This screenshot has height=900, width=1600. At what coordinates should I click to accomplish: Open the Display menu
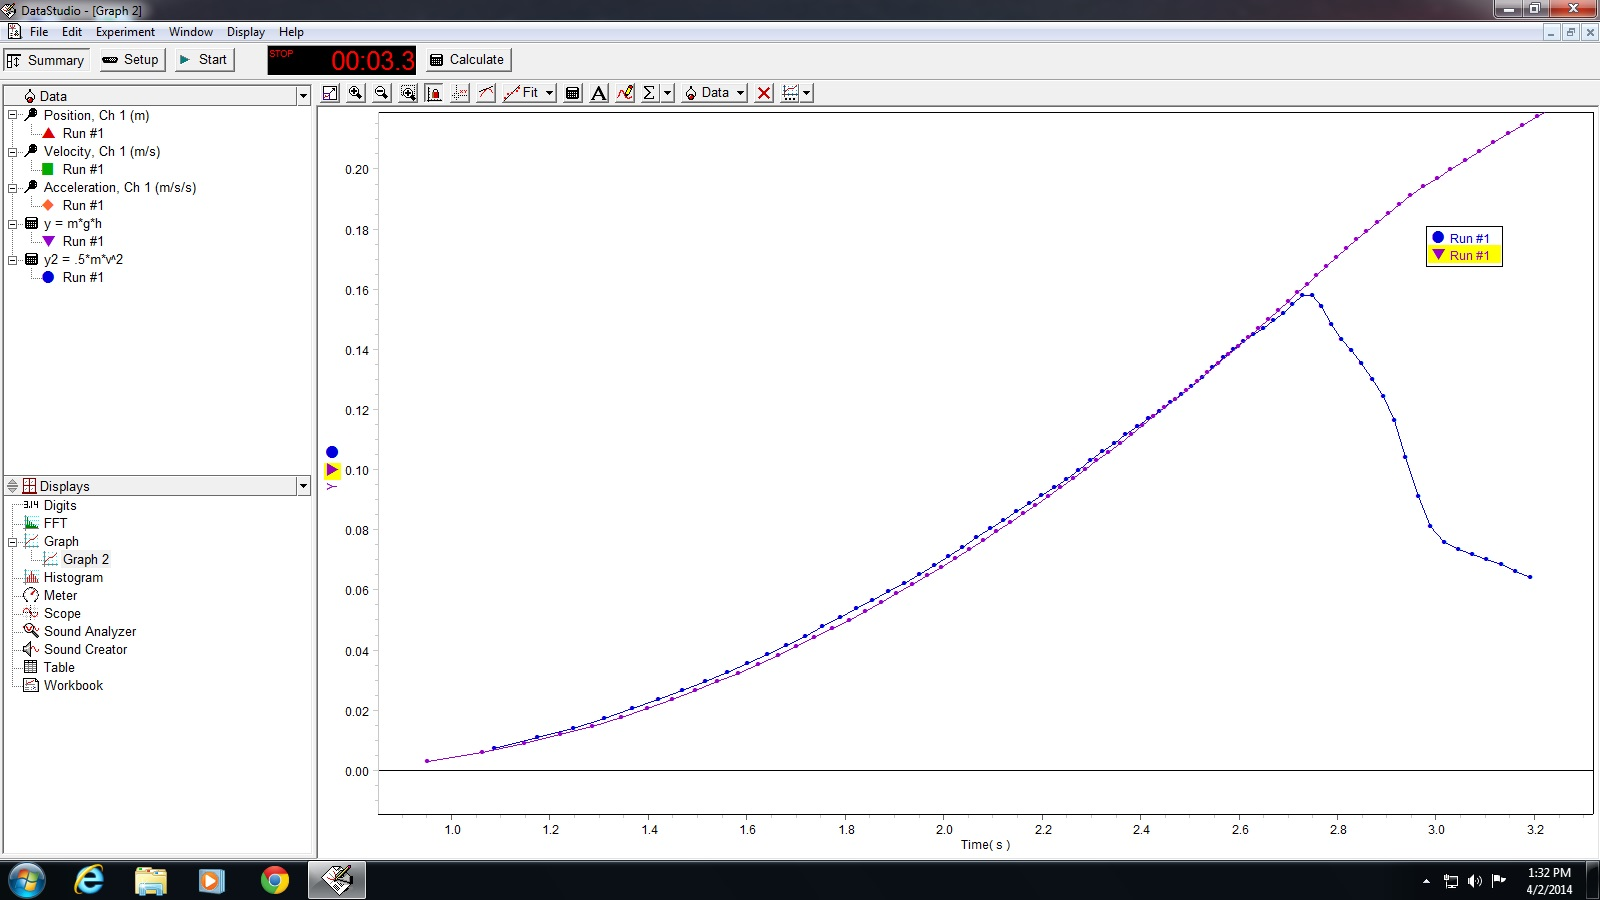tap(246, 32)
